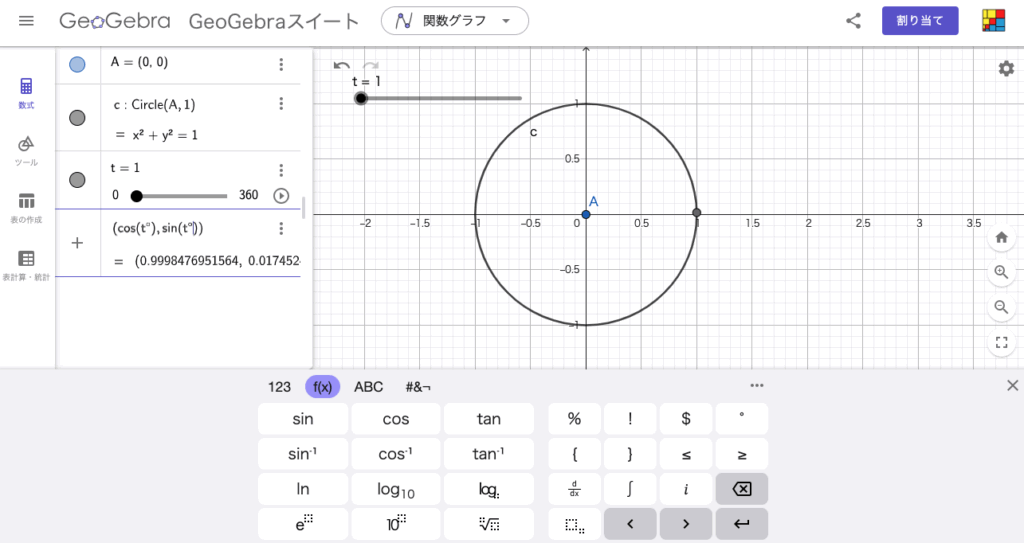Image resolution: width=1024 pixels, height=543 pixels.
Task: Open graphics view settings gear
Action: tap(1006, 68)
